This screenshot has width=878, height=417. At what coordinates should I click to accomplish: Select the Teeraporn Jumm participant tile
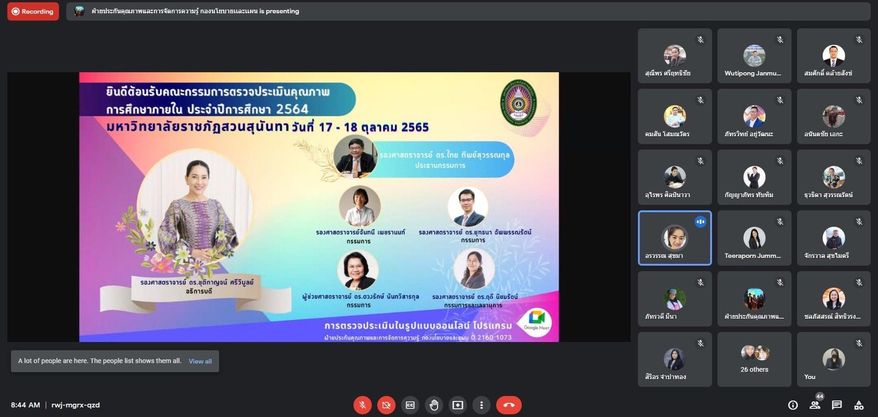click(x=754, y=238)
